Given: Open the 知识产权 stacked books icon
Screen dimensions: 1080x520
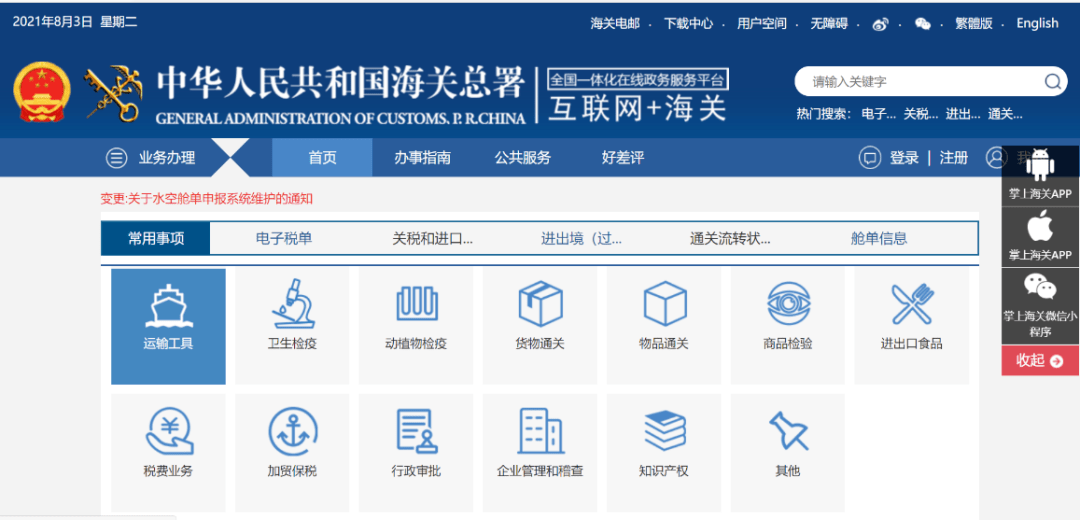Looking at the screenshot, I should click(x=665, y=431).
